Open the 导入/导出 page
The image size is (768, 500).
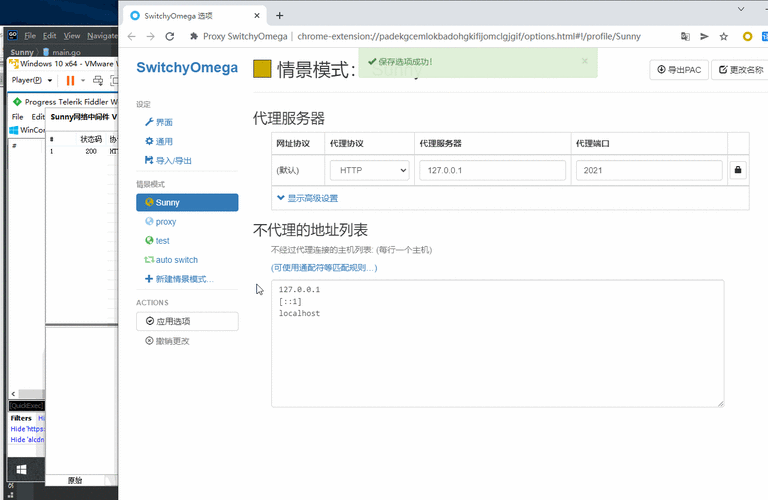click(x=168, y=160)
